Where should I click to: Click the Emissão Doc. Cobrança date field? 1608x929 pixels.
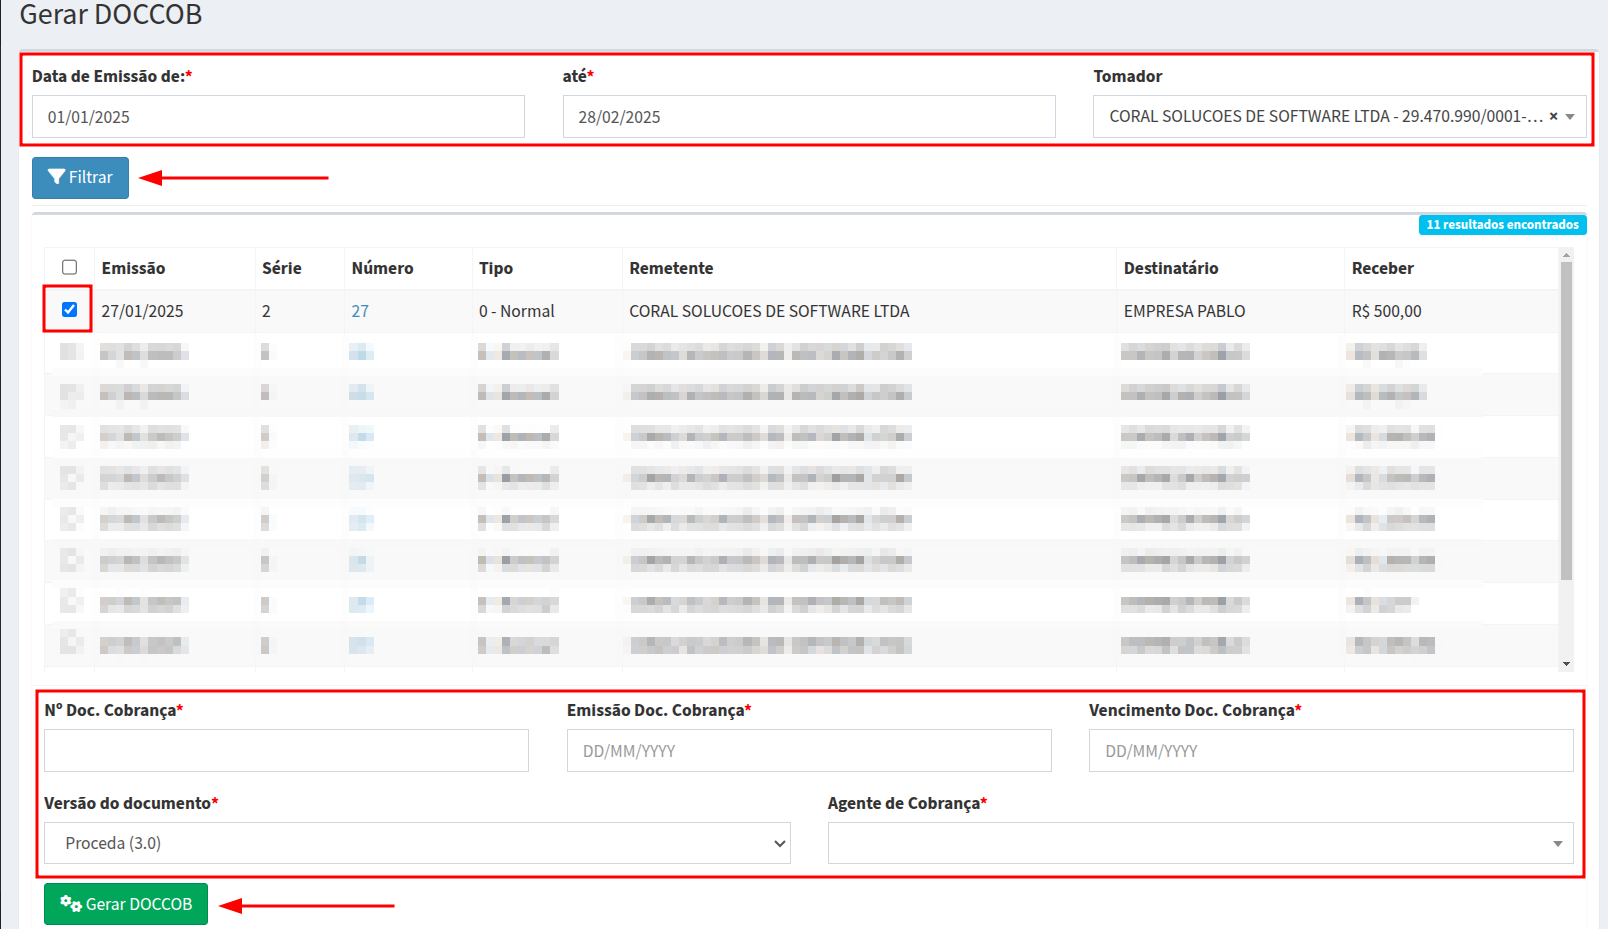click(808, 750)
